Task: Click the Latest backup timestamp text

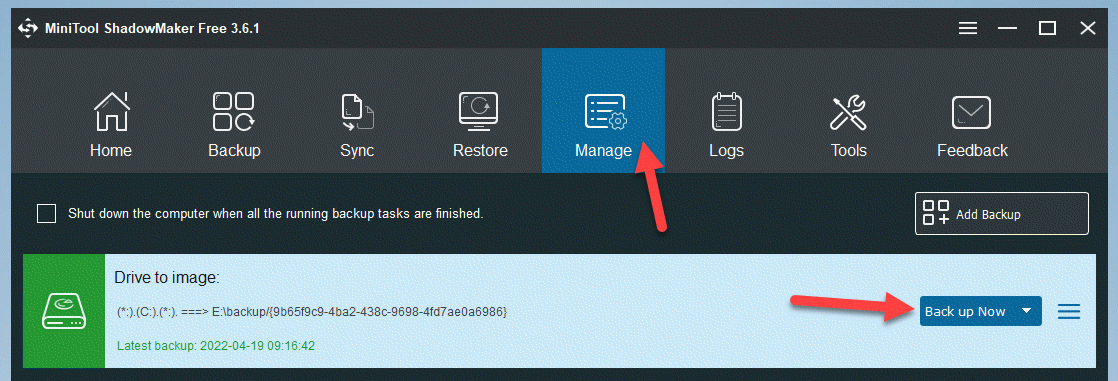Action: (x=216, y=346)
